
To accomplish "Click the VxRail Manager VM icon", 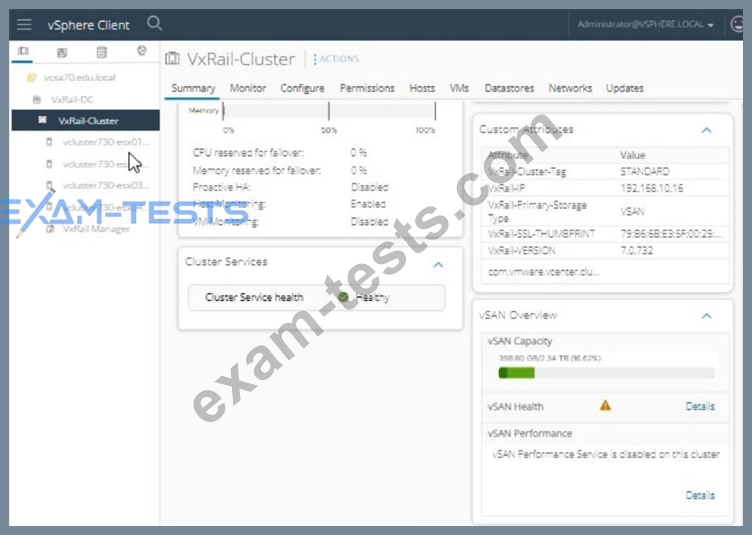I will pyautogui.click(x=50, y=229).
